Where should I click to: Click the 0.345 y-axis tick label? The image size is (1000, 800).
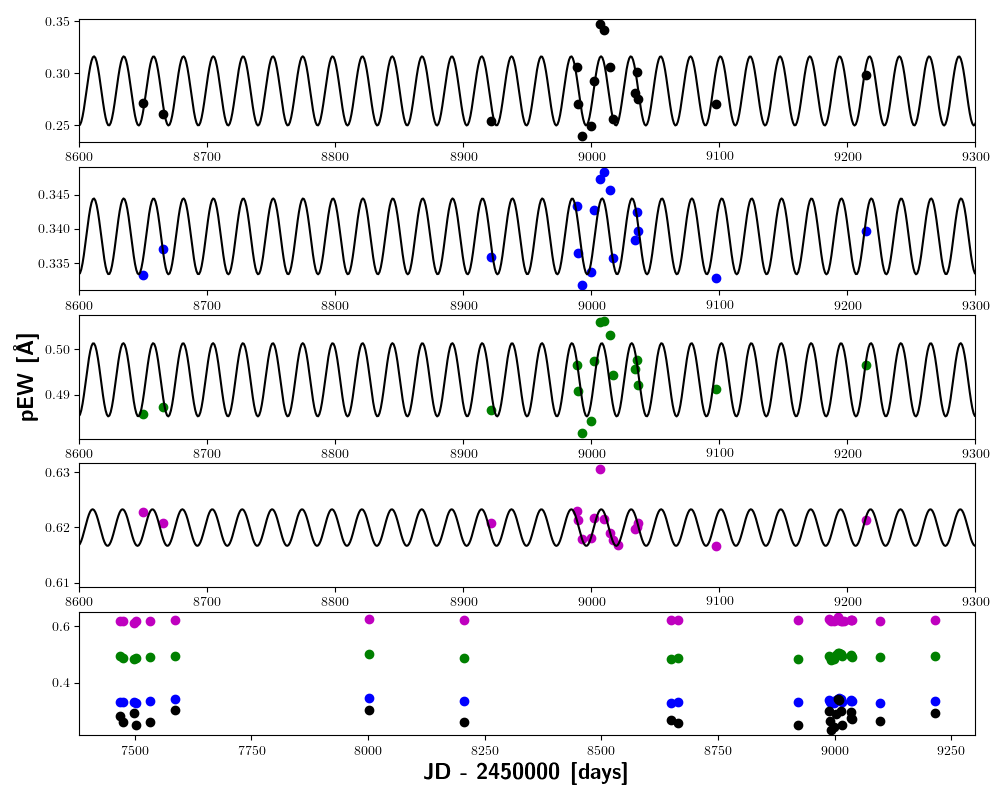(54, 195)
